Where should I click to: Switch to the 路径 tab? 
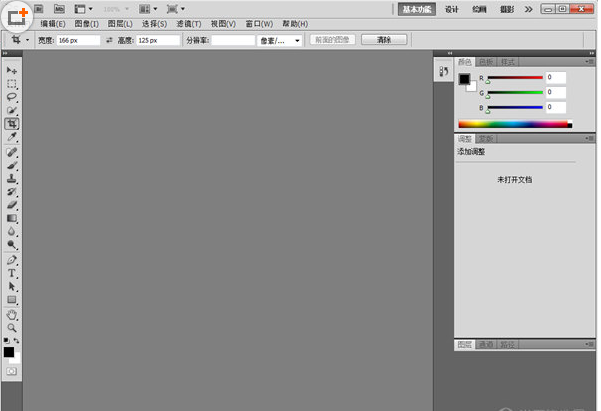[508, 344]
